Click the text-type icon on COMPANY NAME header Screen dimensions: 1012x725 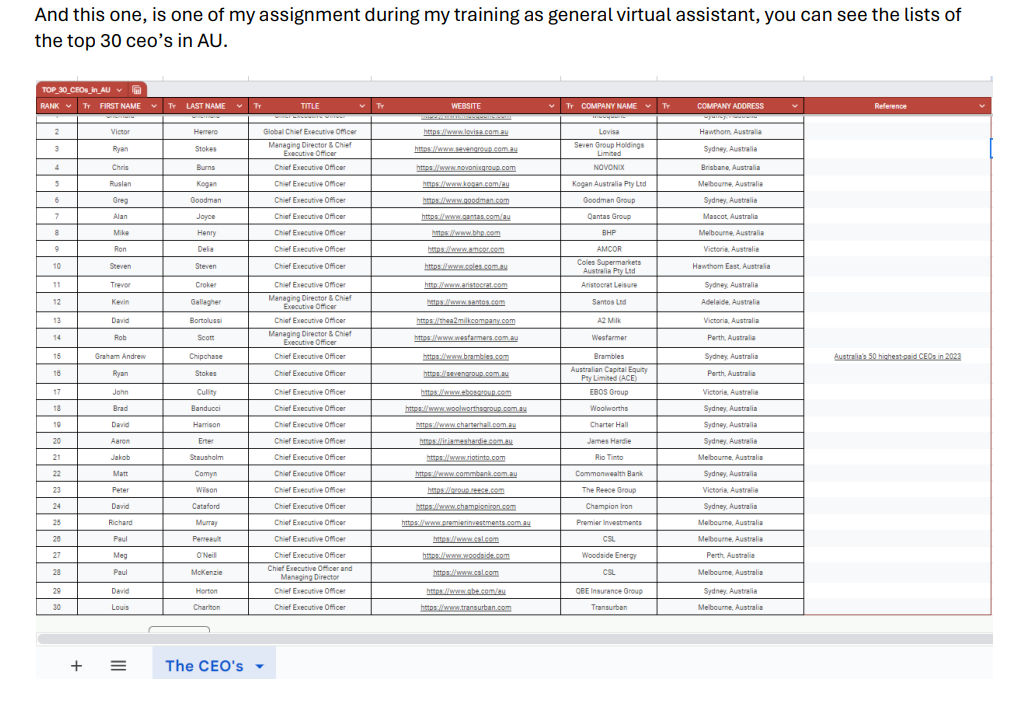pyautogui.click(x=570, y=106)
